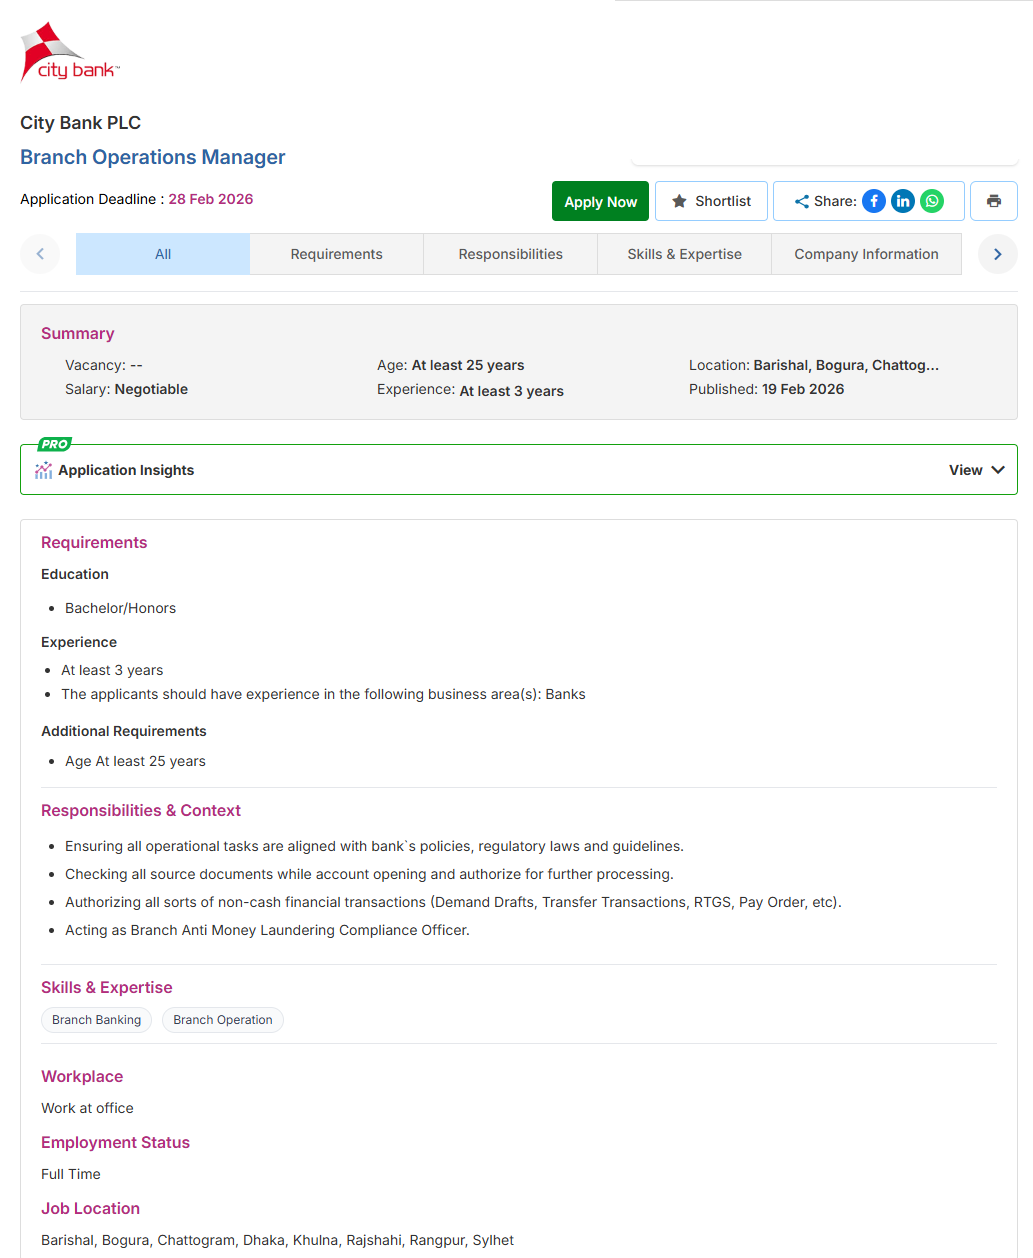Share job on LinkedIn

[x=903, y=201]
